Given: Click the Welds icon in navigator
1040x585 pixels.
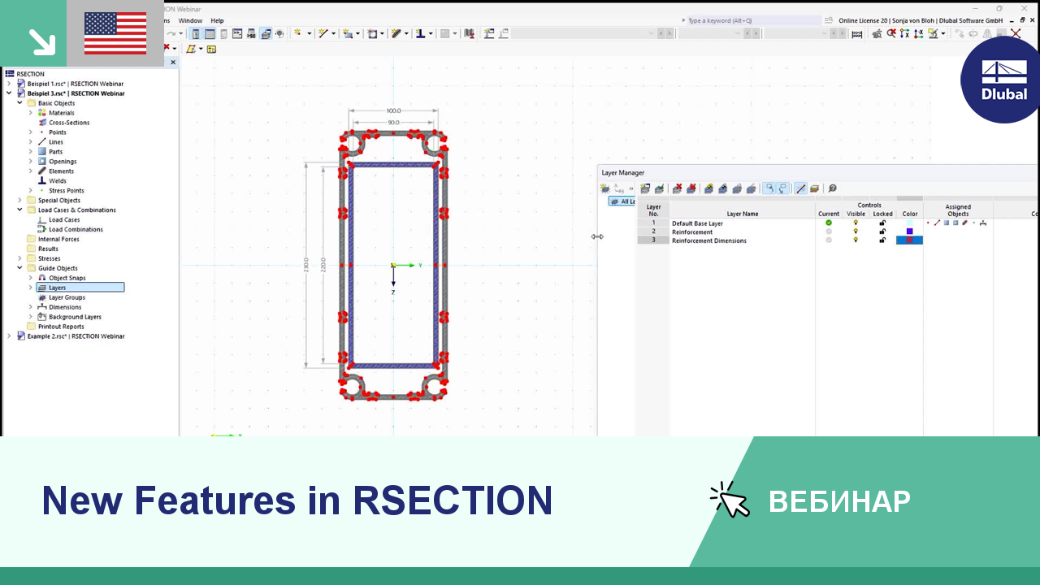Looking at the screenshot, I should pyautogui.click(x=42, y=180).
